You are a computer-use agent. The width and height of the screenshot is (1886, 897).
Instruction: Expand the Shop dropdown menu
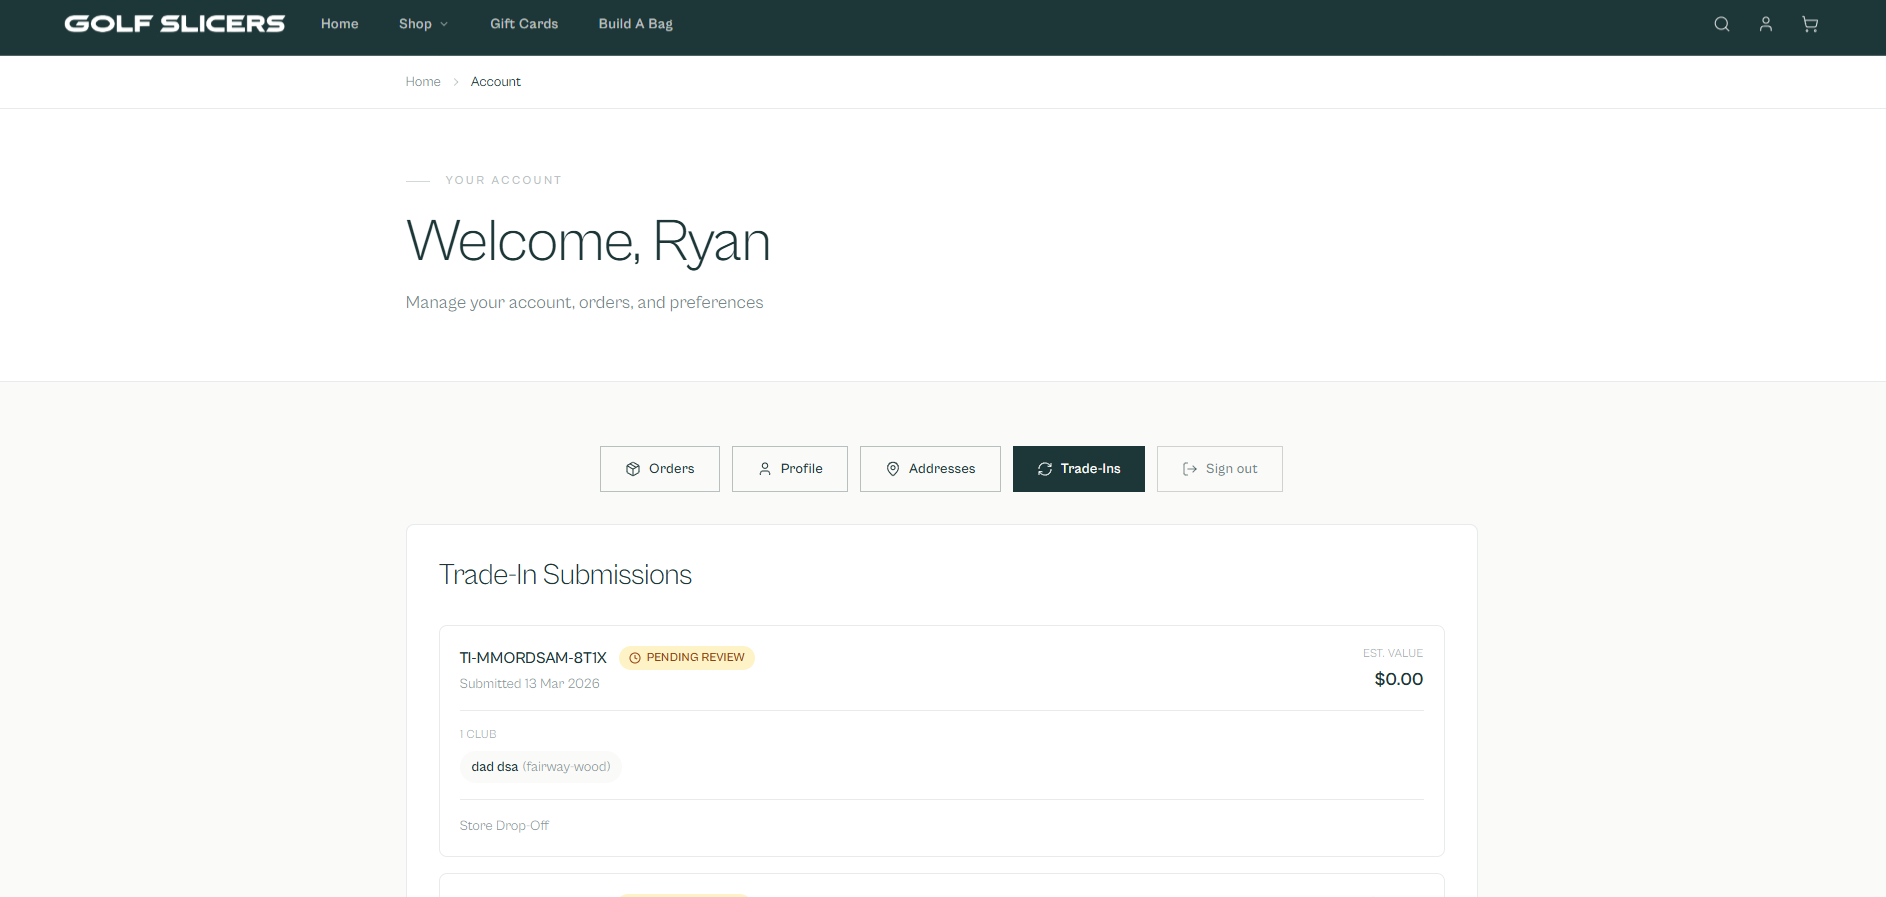tap(423, 24)
